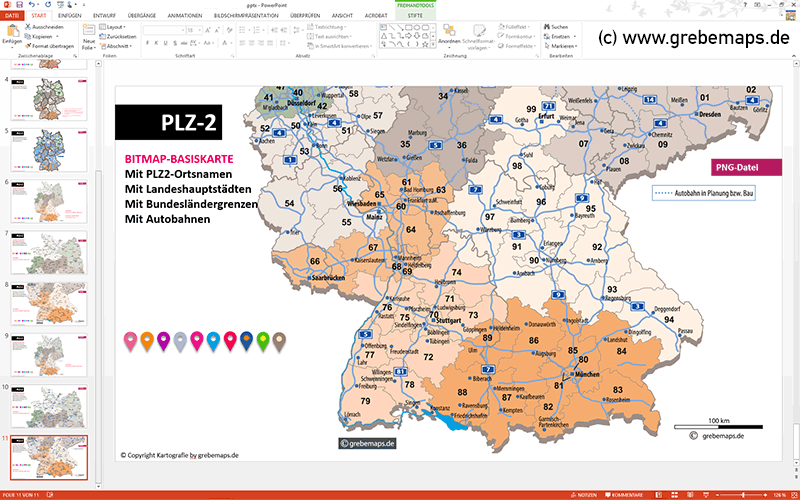The image size is (800, 500).
Task: Expand the Layout dropdown
Action: (115, 26)
